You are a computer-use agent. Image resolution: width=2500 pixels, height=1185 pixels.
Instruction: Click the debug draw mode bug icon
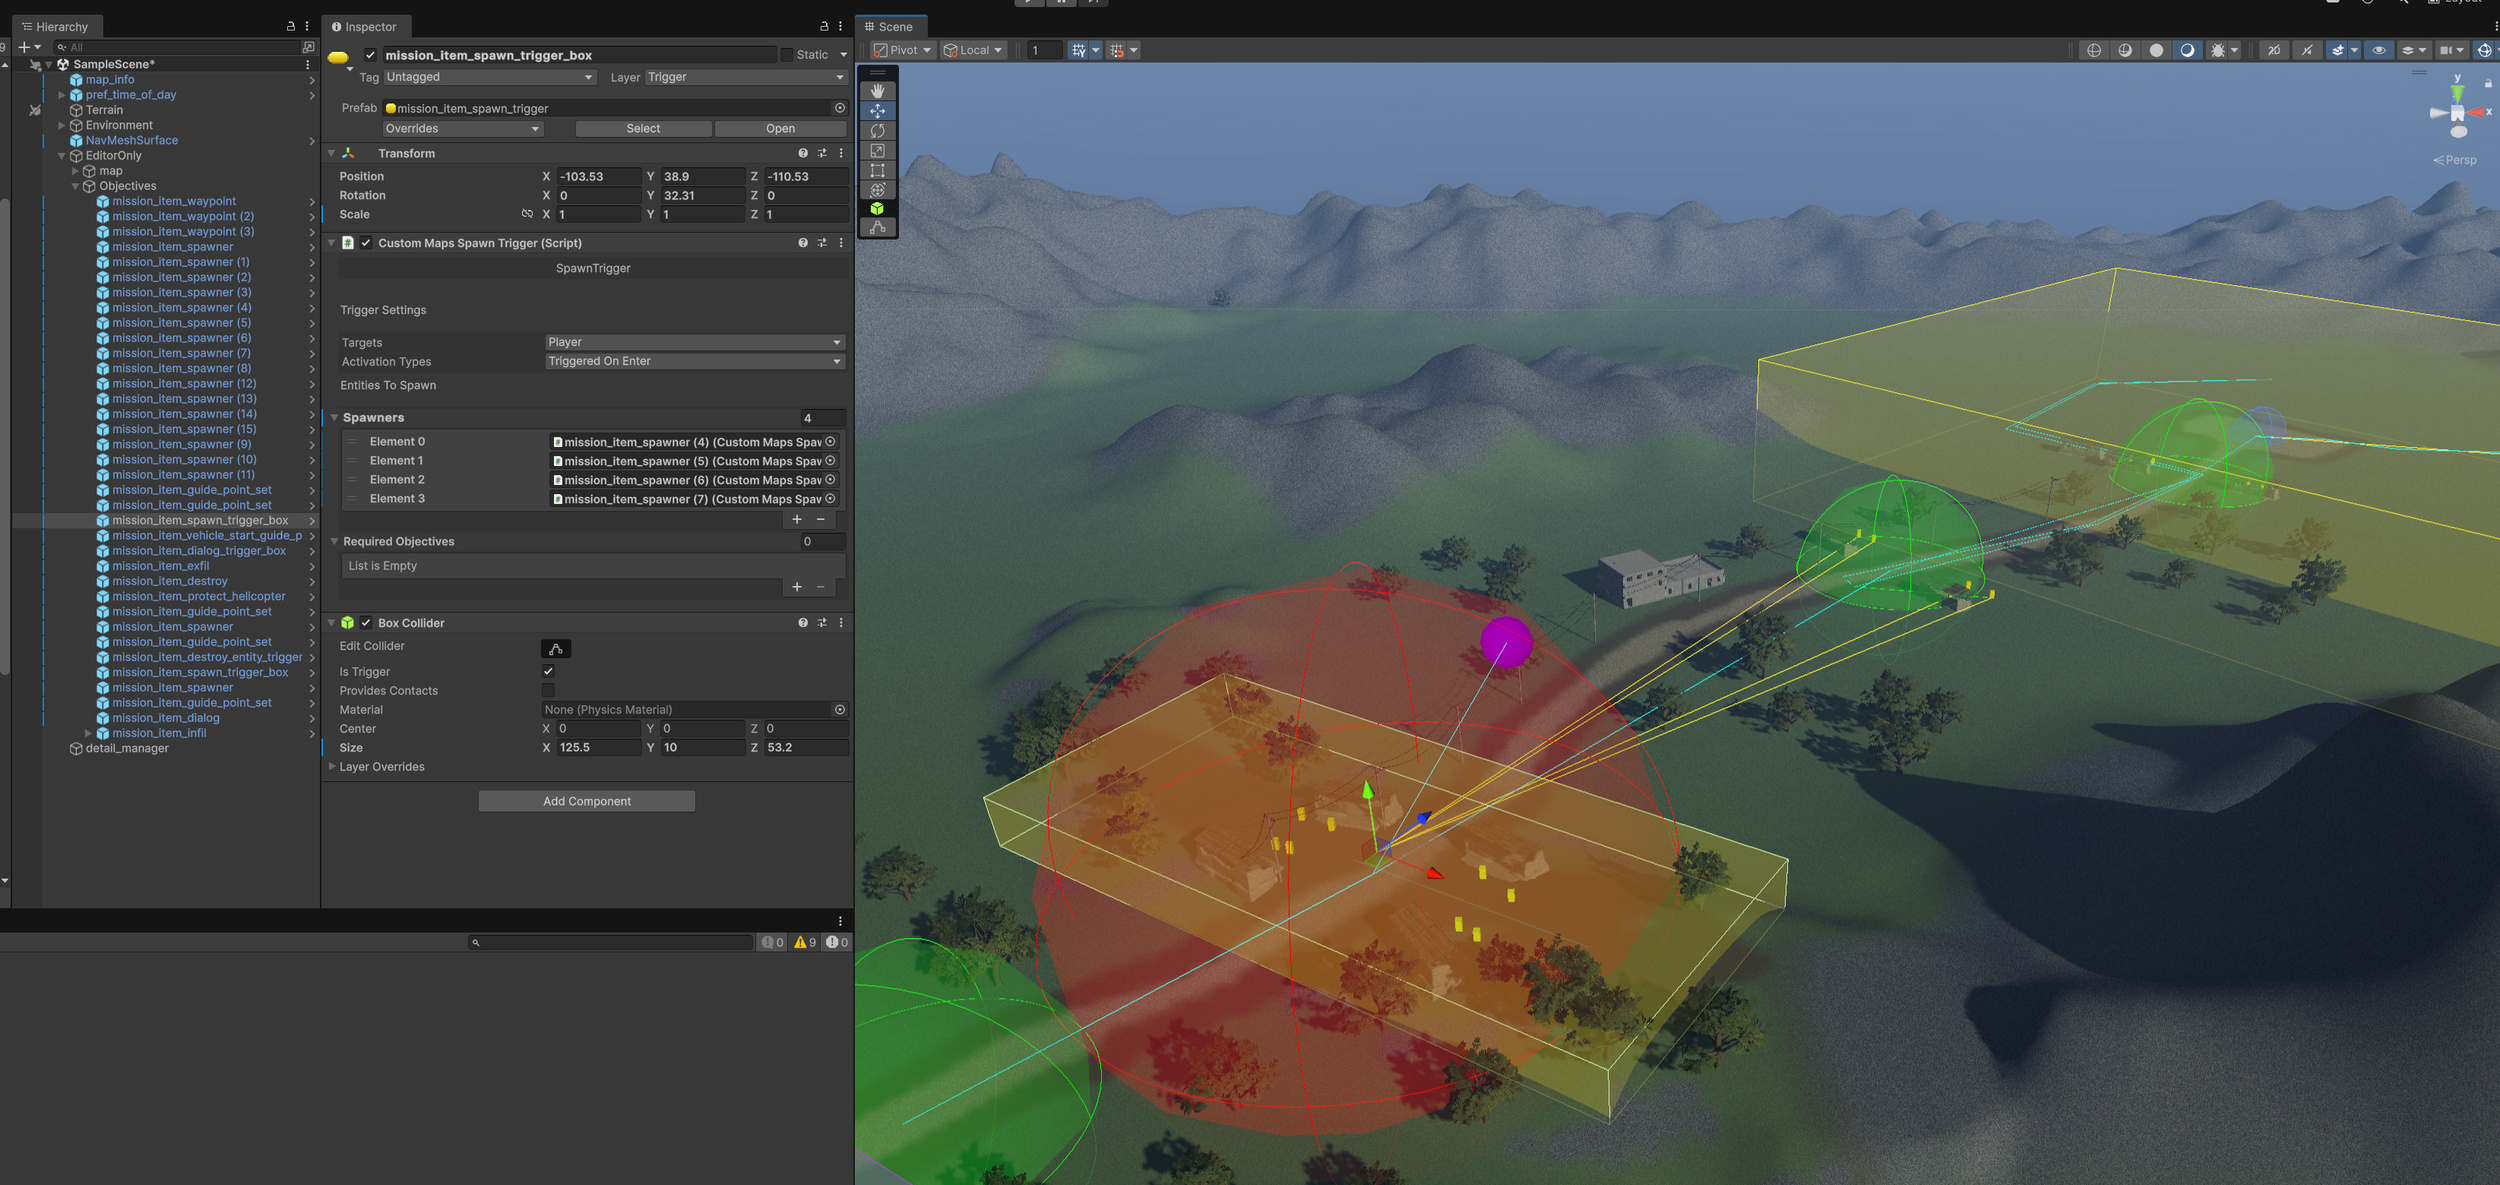tap(2217, 50)
